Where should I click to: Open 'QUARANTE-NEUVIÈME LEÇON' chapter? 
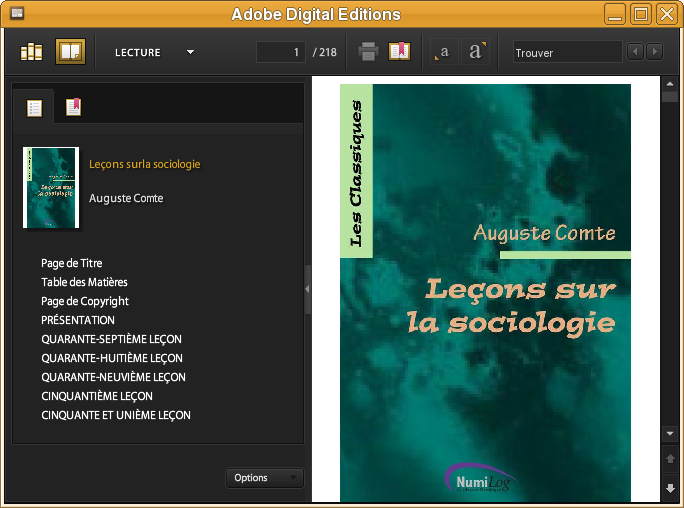tap(113, 377)
